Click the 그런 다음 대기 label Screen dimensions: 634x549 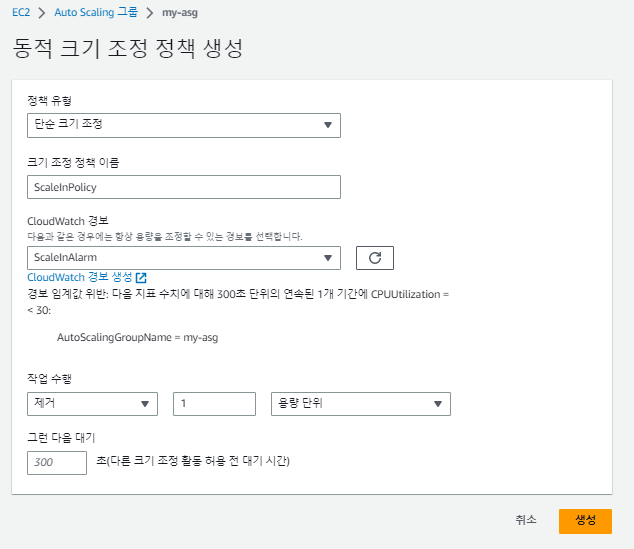click(61, 437)
